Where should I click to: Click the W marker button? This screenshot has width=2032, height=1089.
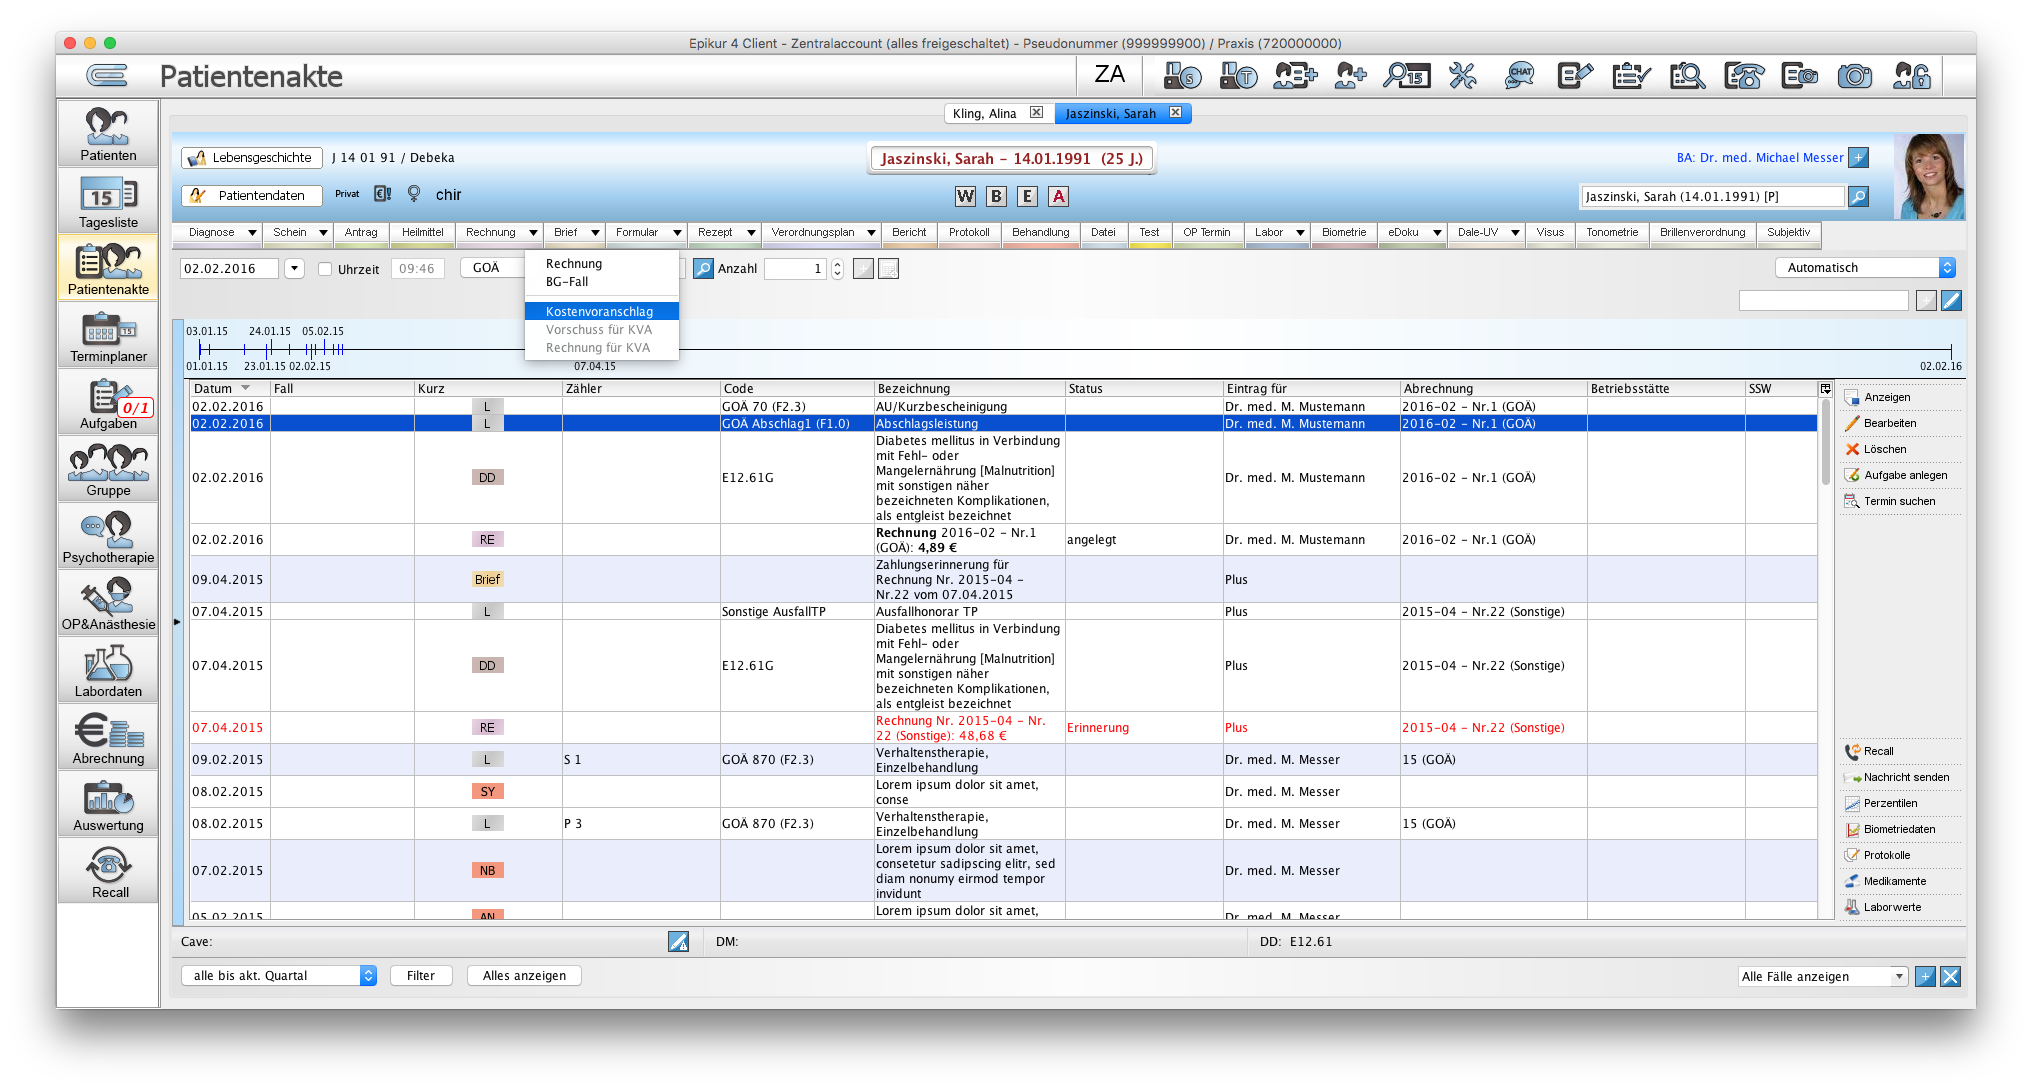pyautogui.click(x=964, y=196)
